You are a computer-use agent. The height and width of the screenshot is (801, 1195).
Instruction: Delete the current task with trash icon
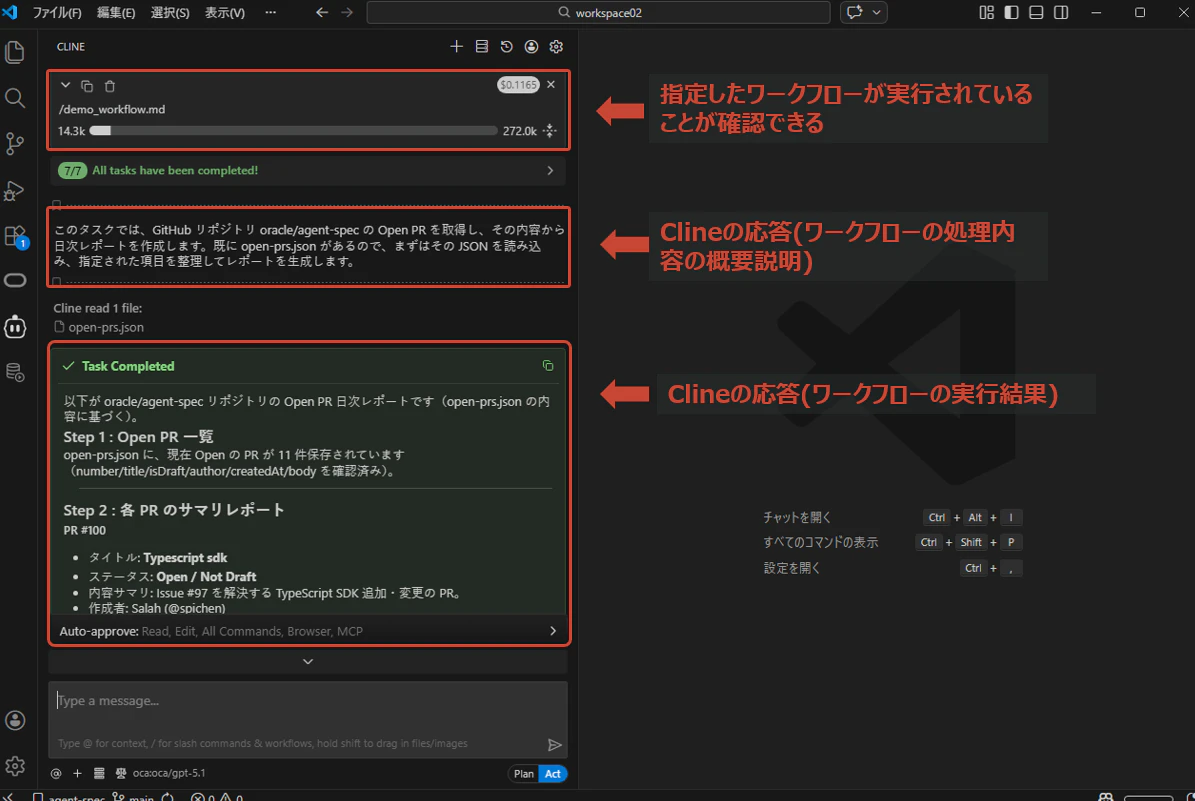coord(110,86)
